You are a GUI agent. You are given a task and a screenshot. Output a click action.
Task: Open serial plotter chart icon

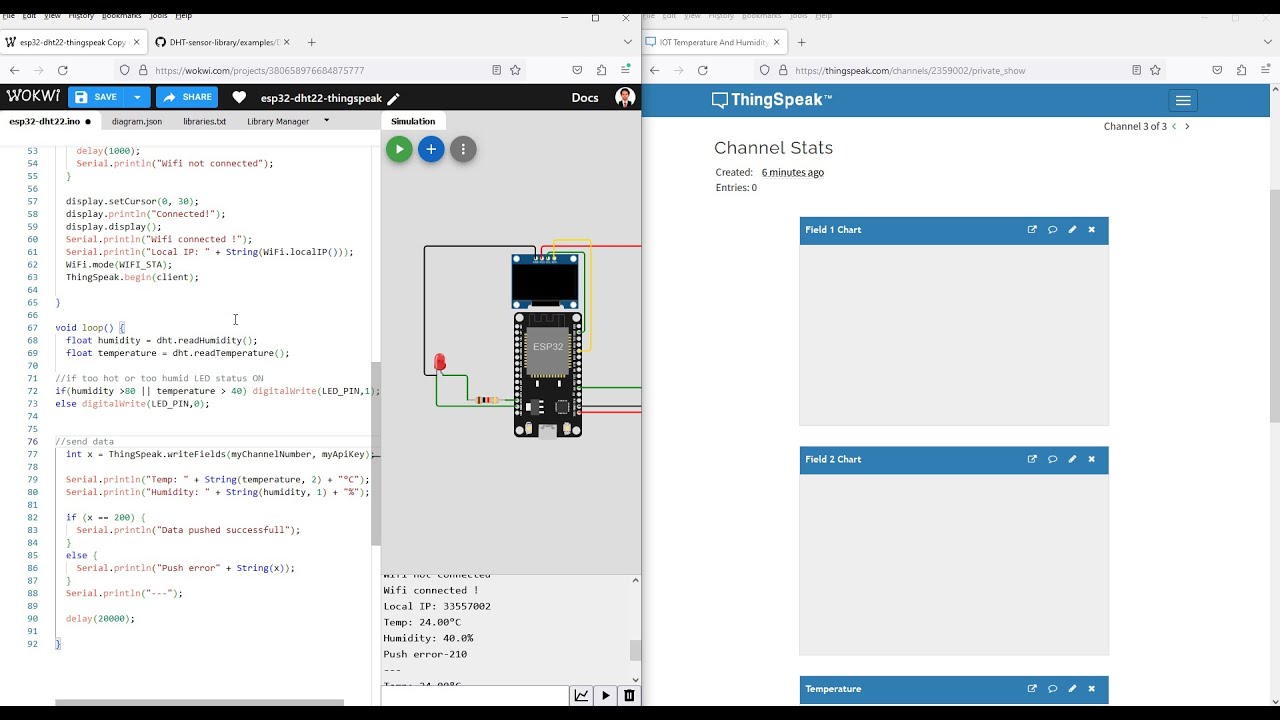pyautogui.click(x=581, y=696)
